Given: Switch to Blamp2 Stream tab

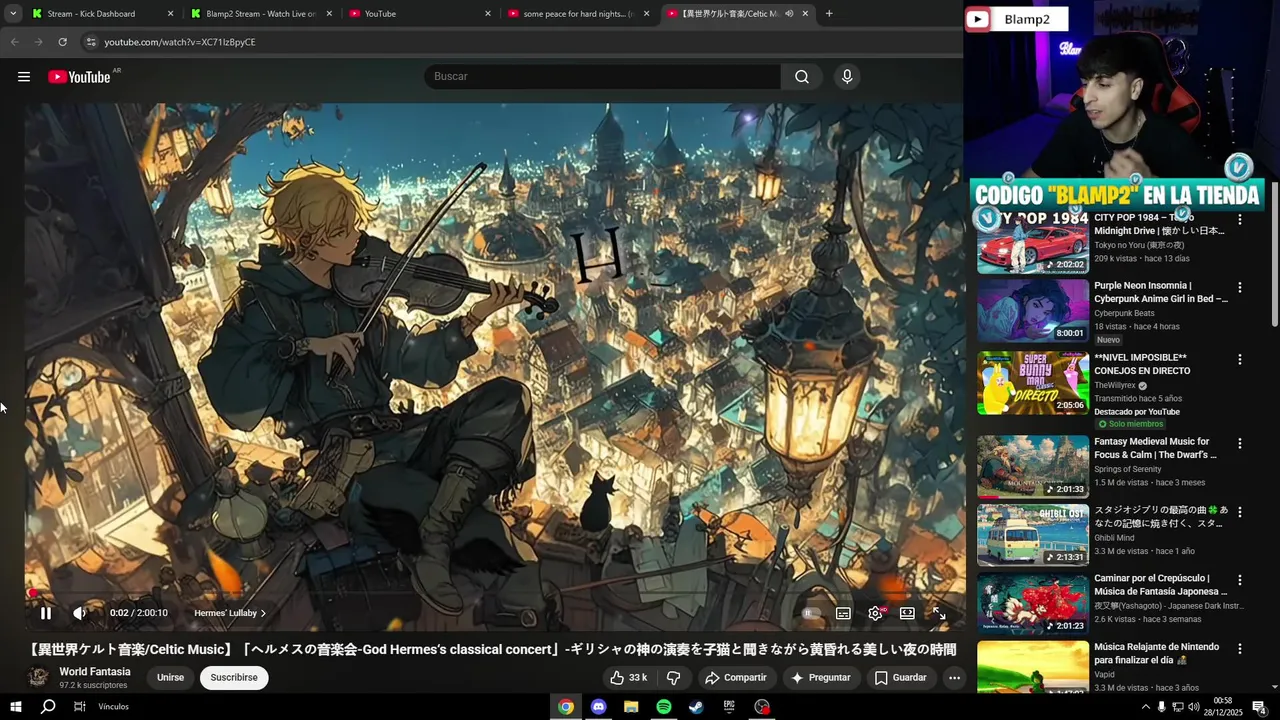Looking at the screenshot, I should pos(260,14).
